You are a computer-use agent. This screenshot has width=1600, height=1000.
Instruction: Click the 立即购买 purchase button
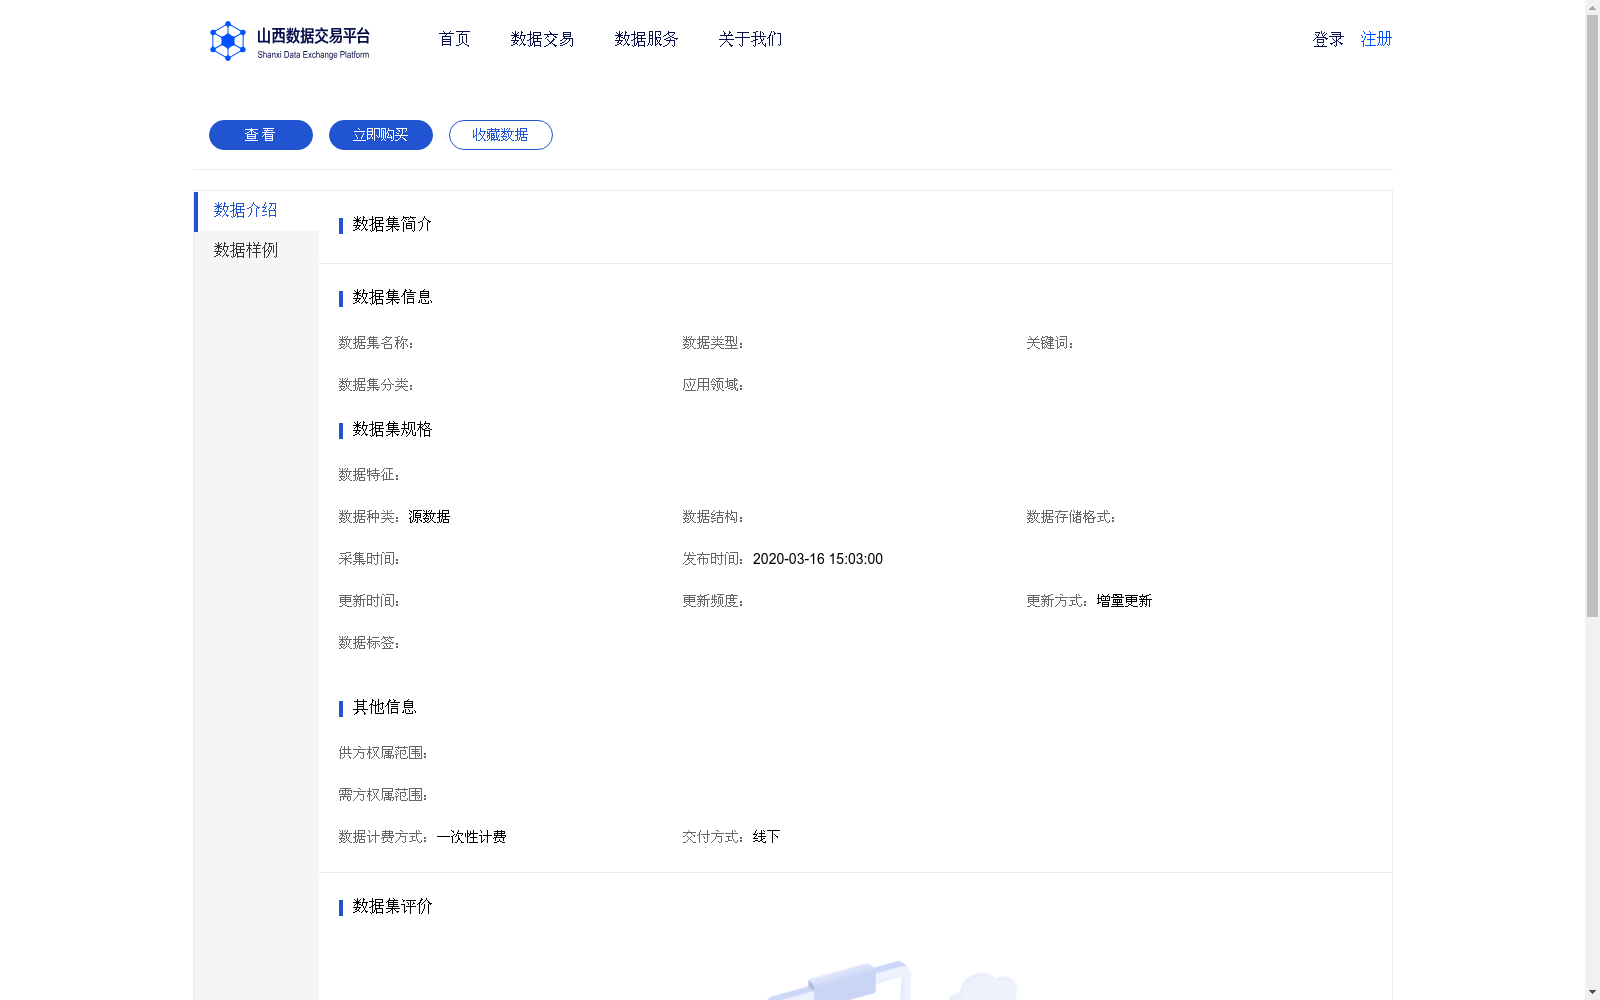tap(380, 134)
